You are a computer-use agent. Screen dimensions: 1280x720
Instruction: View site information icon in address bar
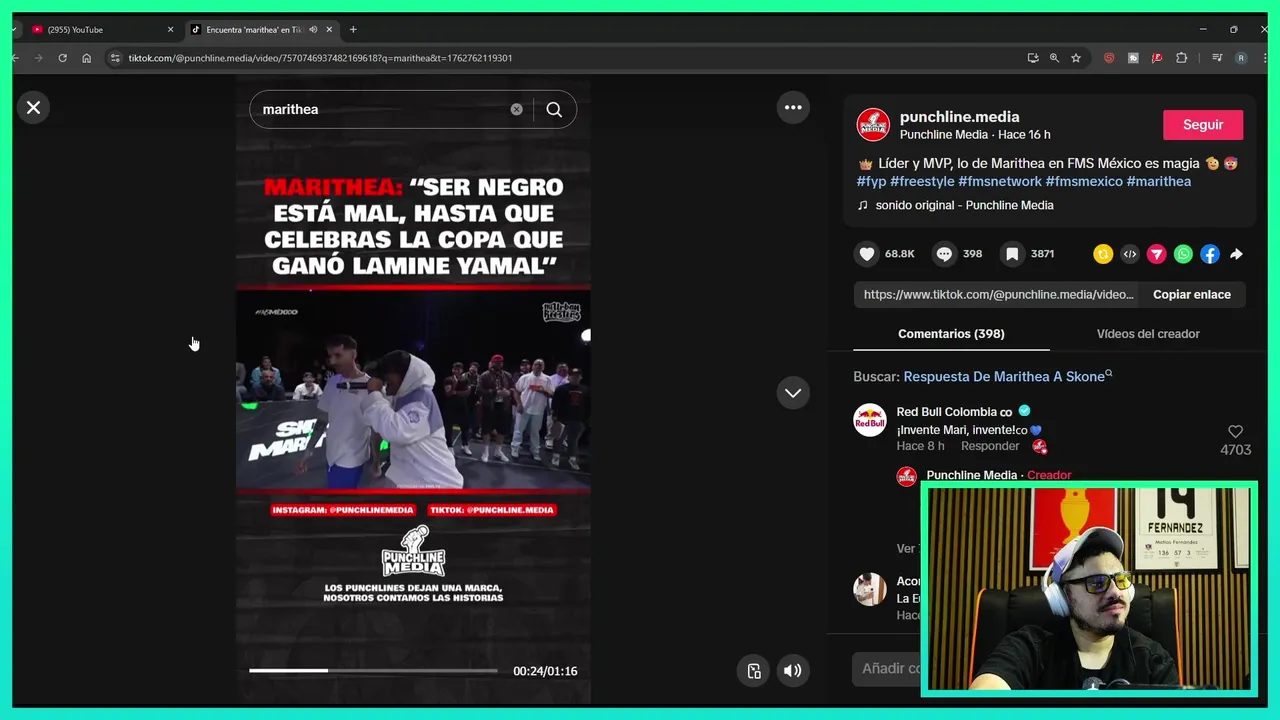point(115,58)
